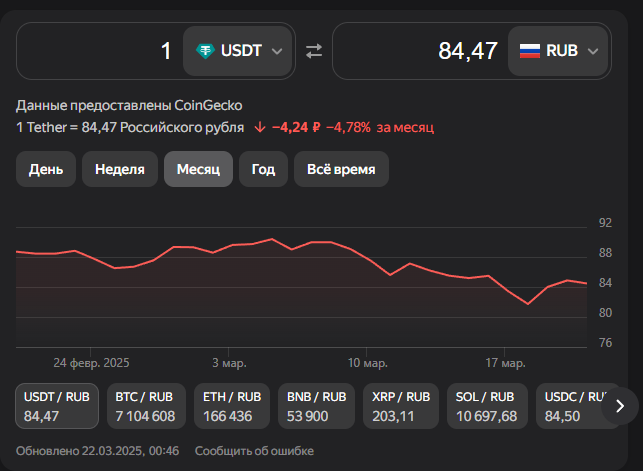Click the Tether USDT diamond logo
Screen dimensions: 643x471
pos(205,51)
